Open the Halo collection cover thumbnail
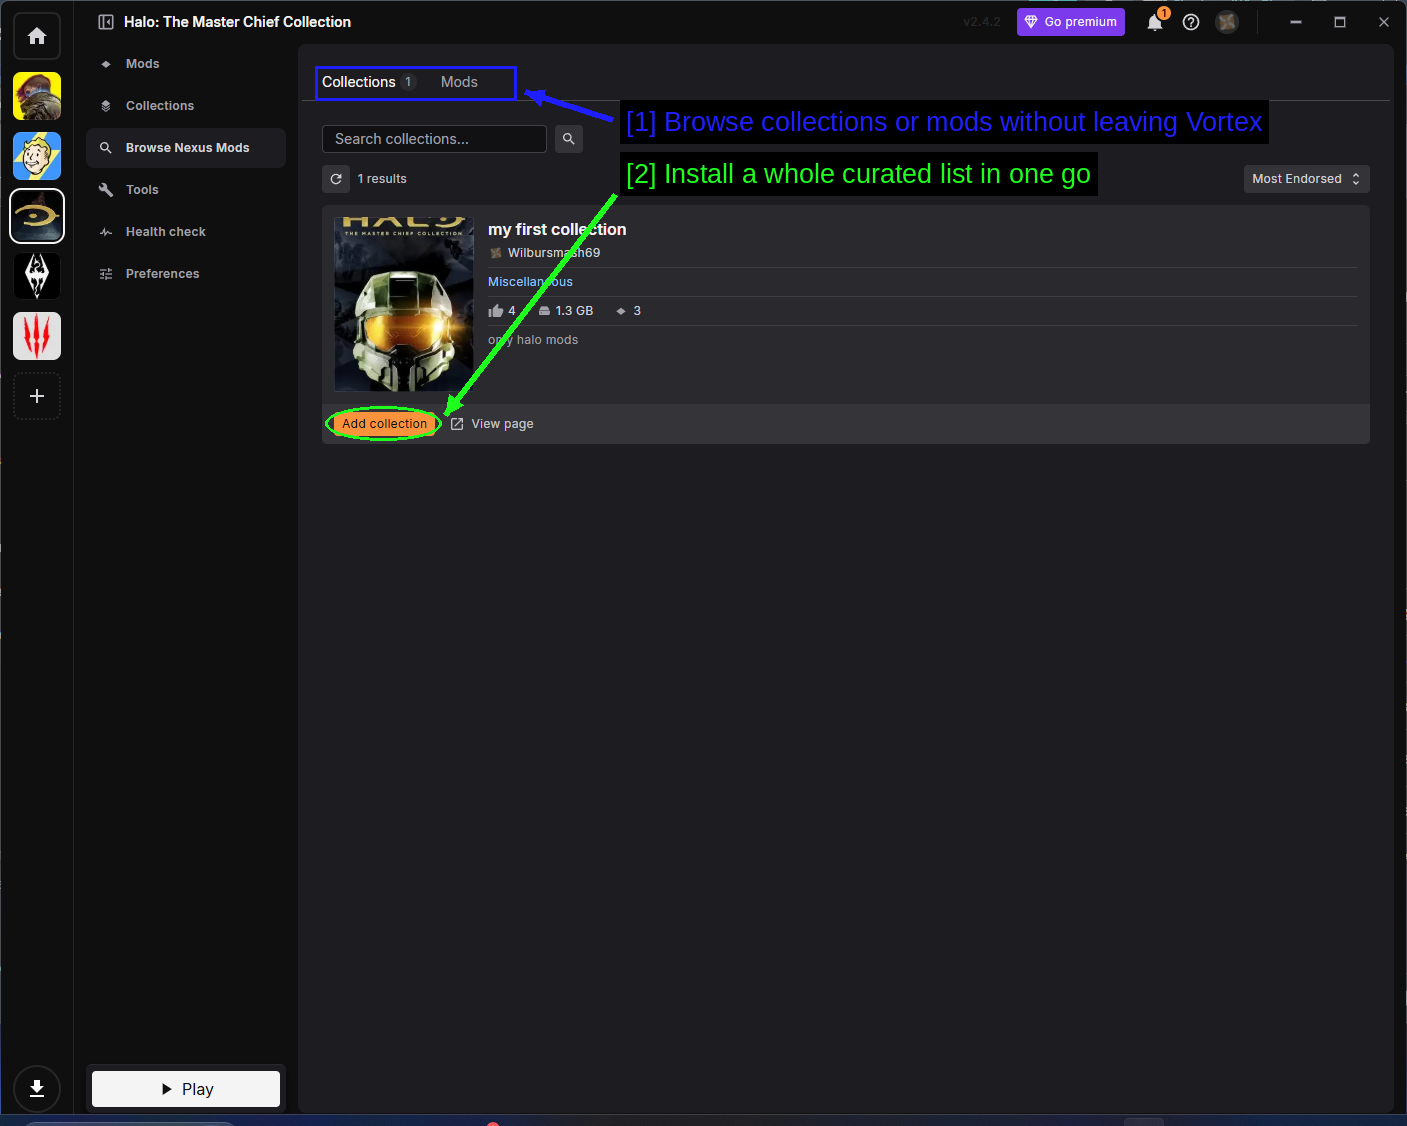 [404, 304]
